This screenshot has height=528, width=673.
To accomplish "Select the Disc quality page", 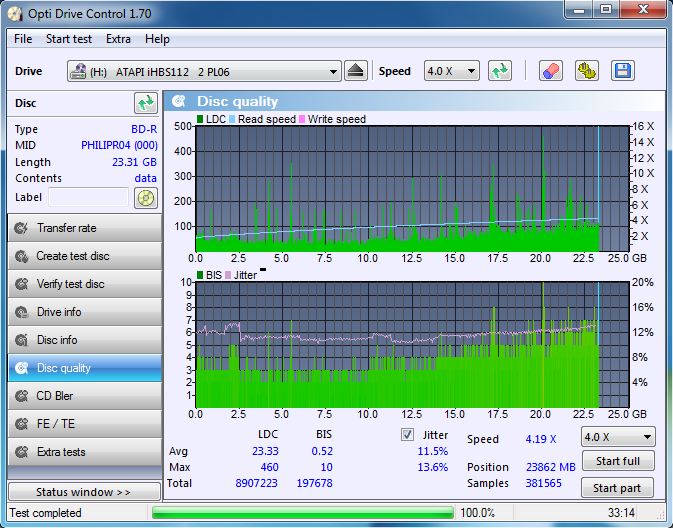I will pyautogui.click(x=85, y=368).
